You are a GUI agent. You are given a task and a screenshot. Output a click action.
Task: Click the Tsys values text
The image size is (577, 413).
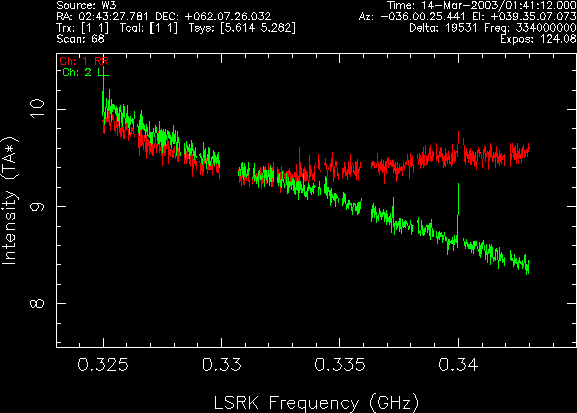[258, 28]
